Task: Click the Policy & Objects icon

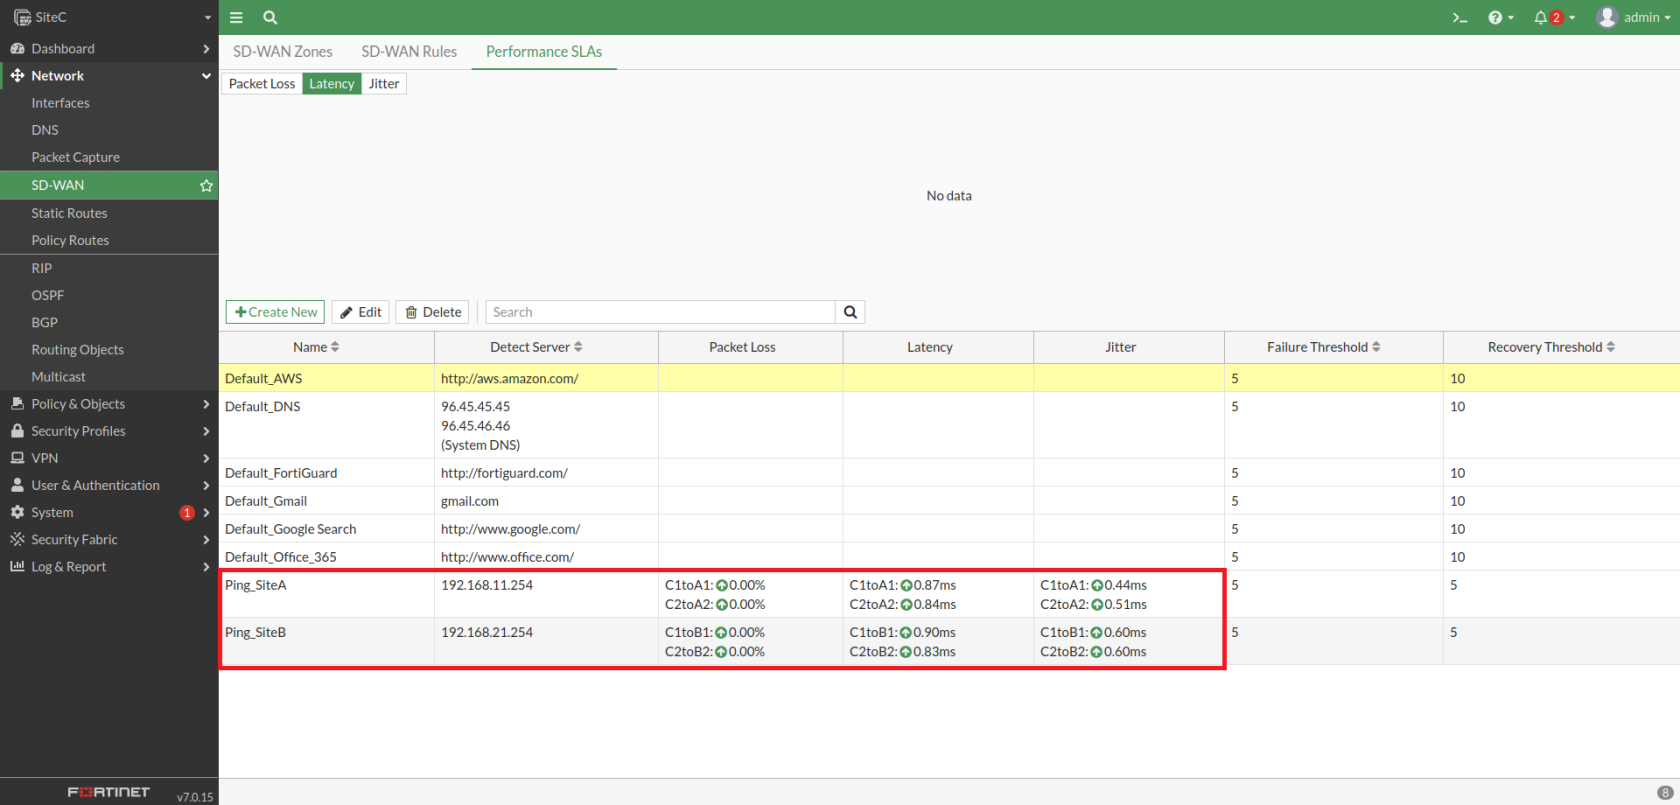Action: pos(17,403)
